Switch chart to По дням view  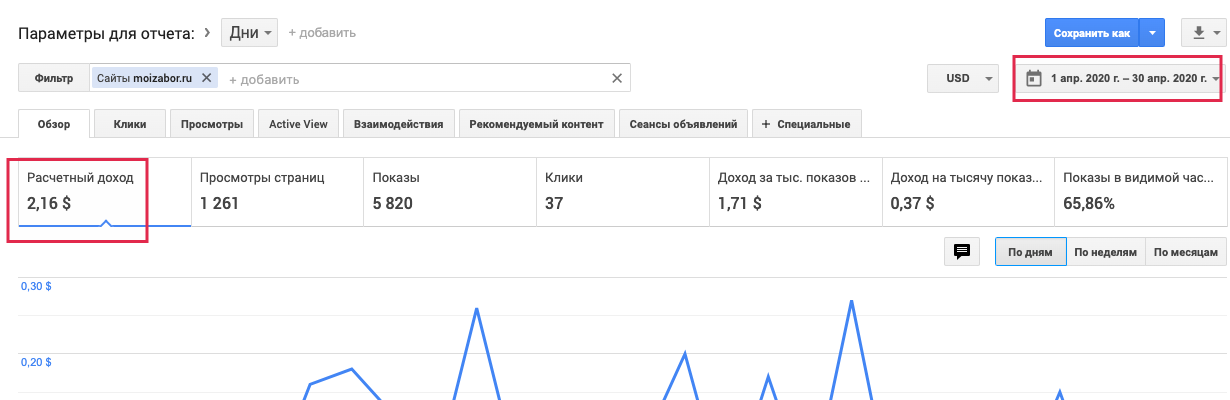[x=1030, y=252]
